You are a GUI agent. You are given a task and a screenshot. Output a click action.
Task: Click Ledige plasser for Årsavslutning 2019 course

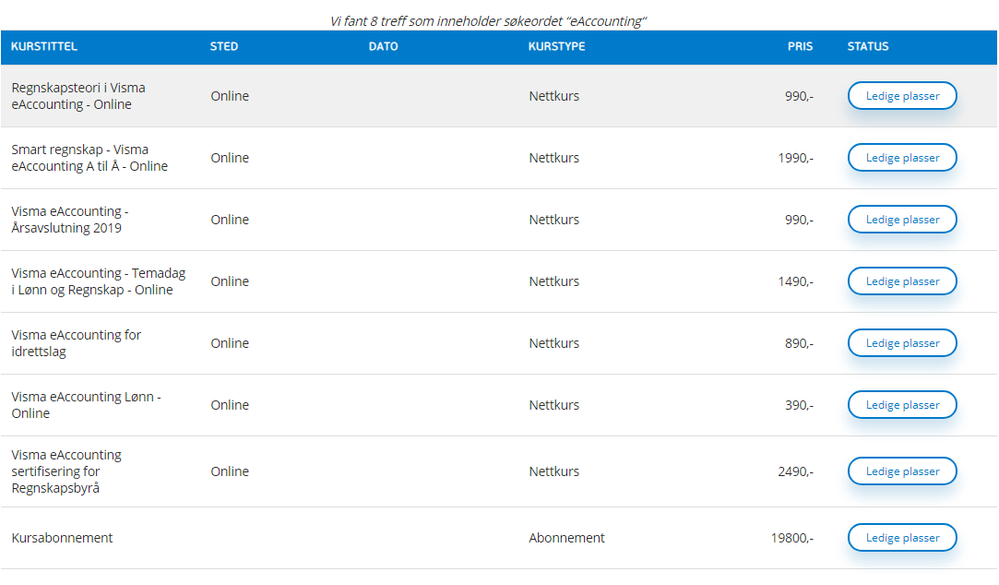(x=902, y=219)
